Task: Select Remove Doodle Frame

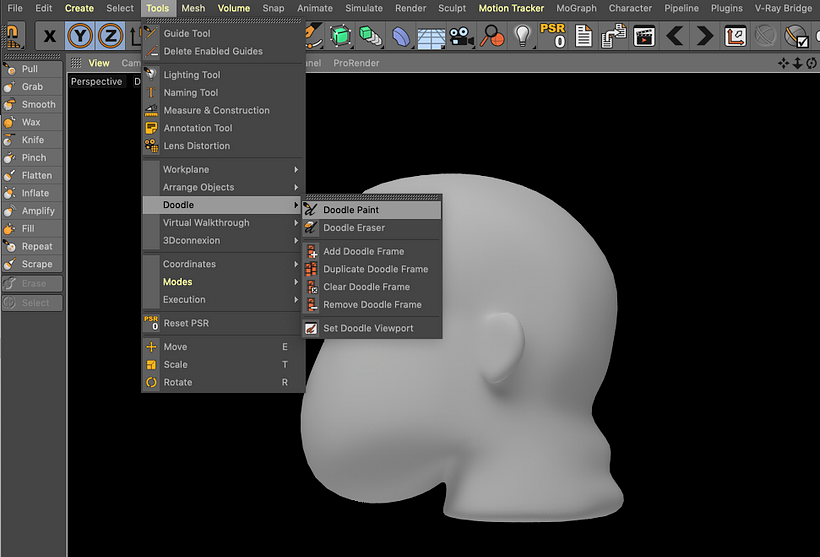Action: click(x=372, y=304)
